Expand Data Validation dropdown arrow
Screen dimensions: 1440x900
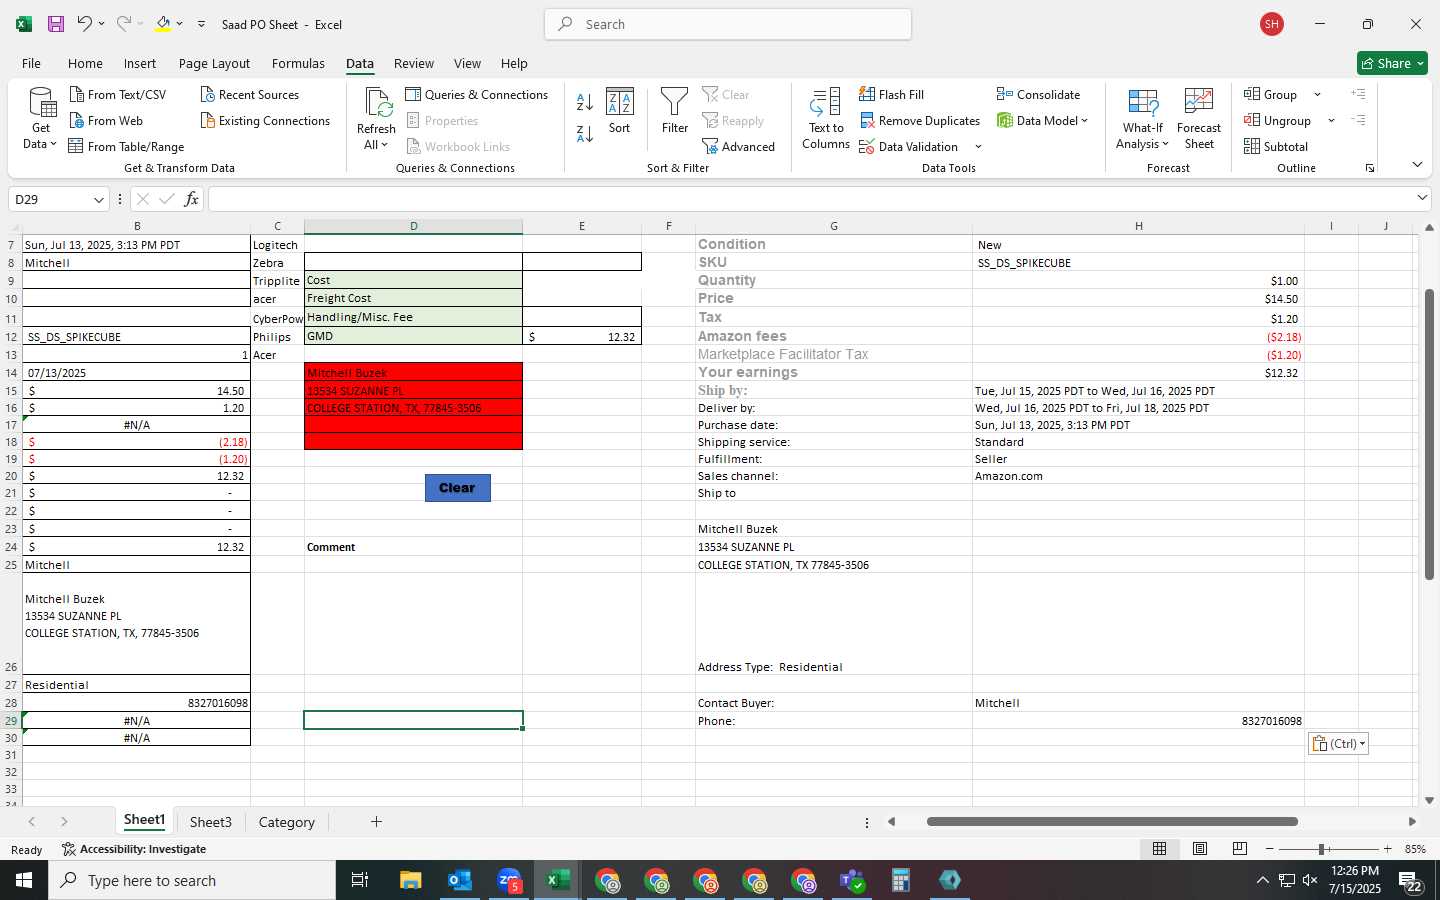[978, 147]
